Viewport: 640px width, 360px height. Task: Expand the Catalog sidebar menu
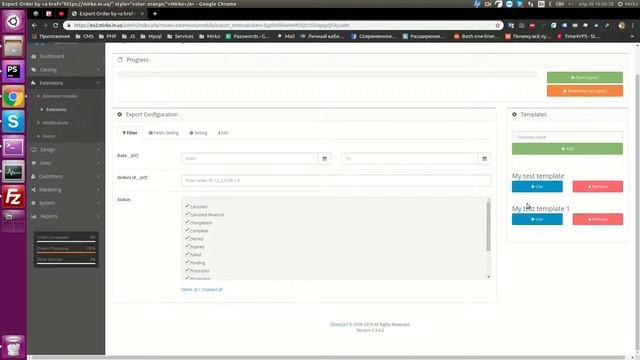click(x=66, y=70)
